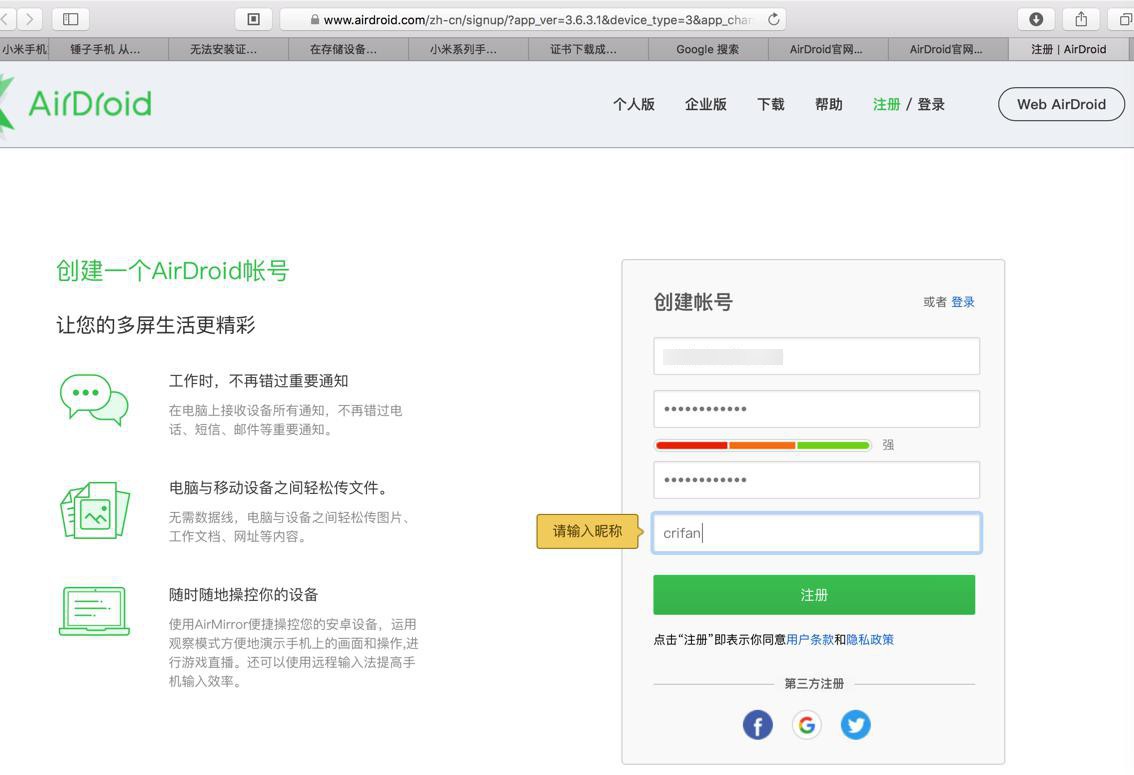Image resolution: width=1134 pixels, height=775 pixels.
Task: Open the 企业版 nav menu
Action: [x=706, y=104]
